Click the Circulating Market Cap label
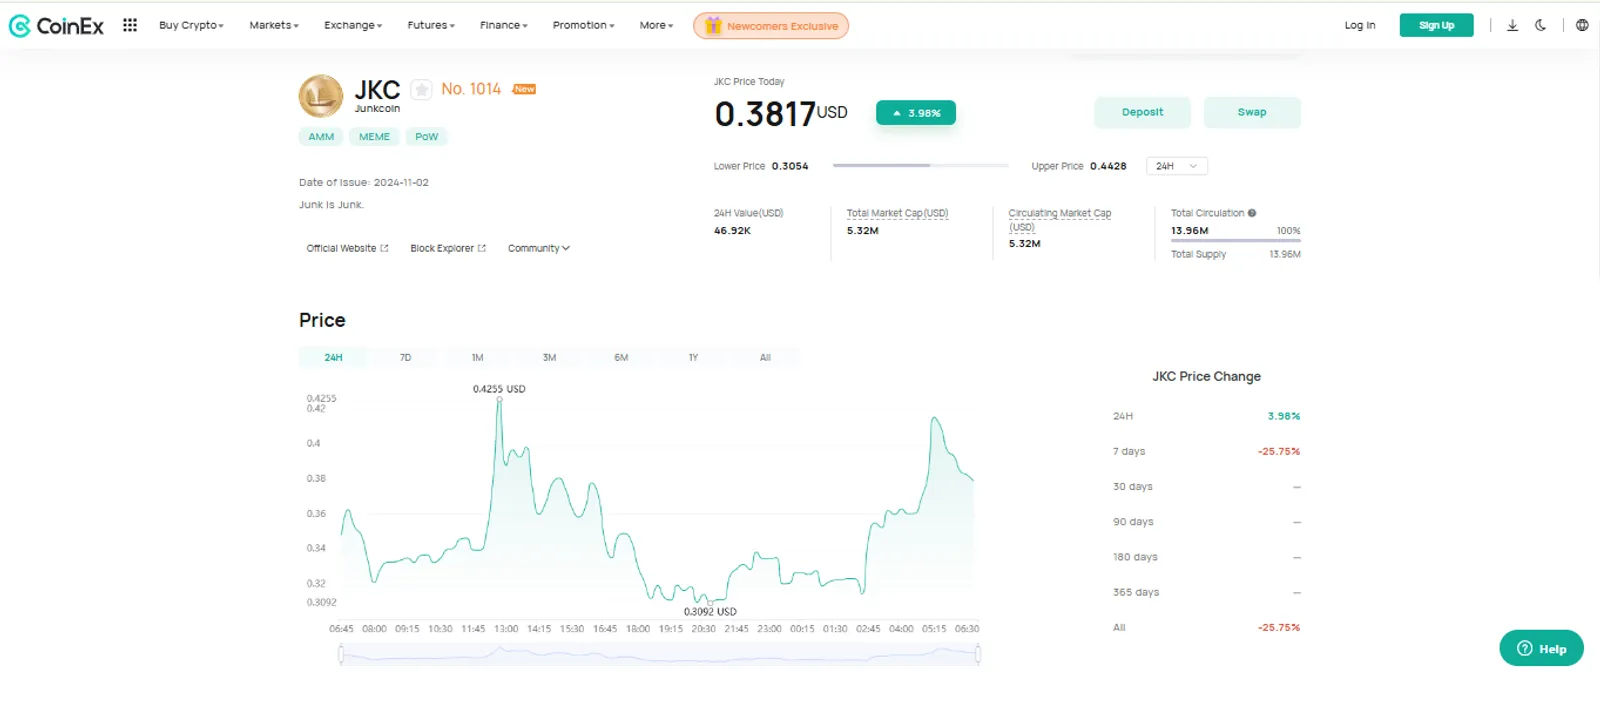The image size is (1600, 709). [1060, 219]
